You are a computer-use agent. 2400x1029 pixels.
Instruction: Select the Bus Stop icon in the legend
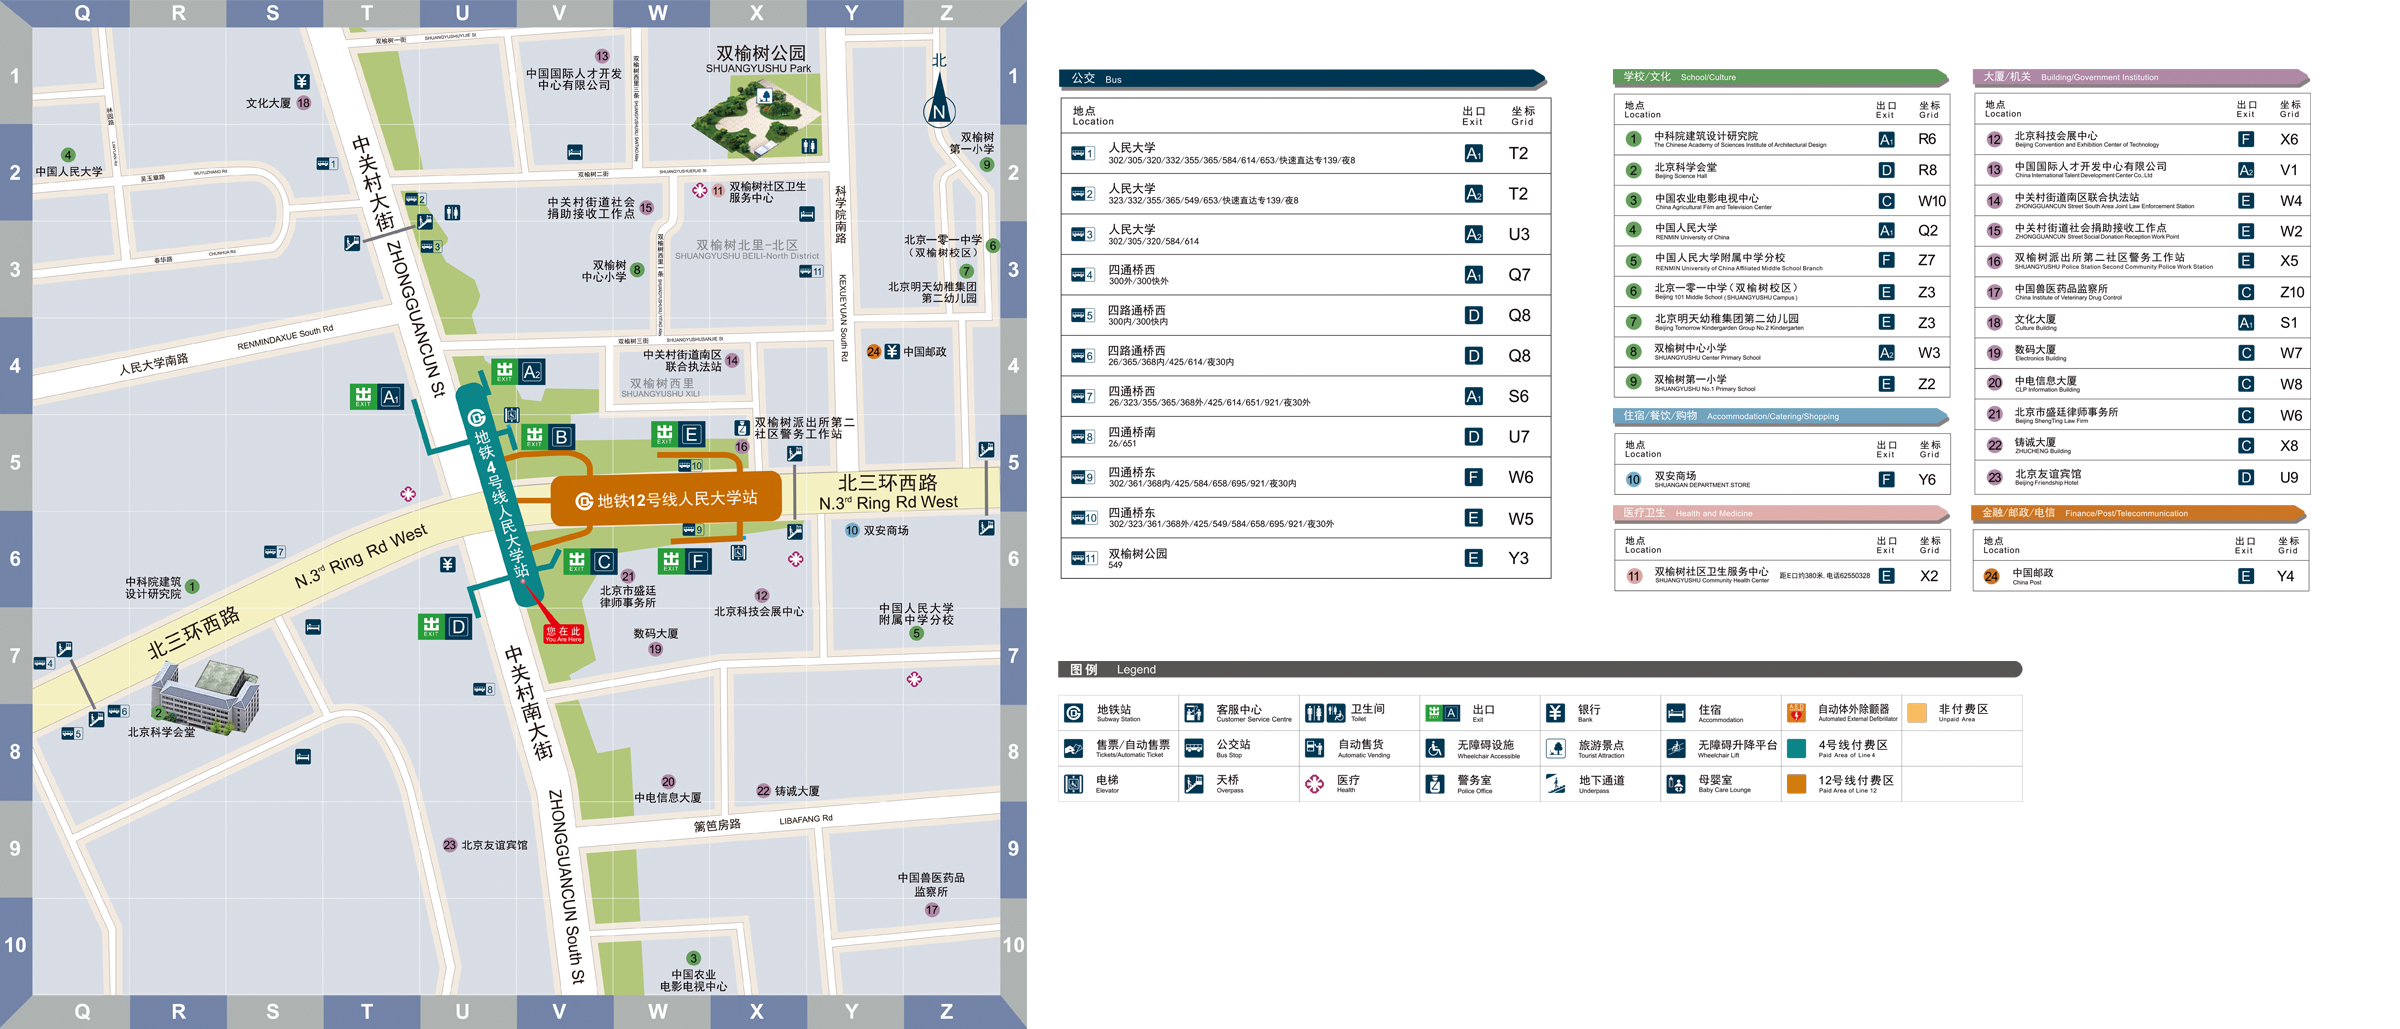[x=1194, y=748]
